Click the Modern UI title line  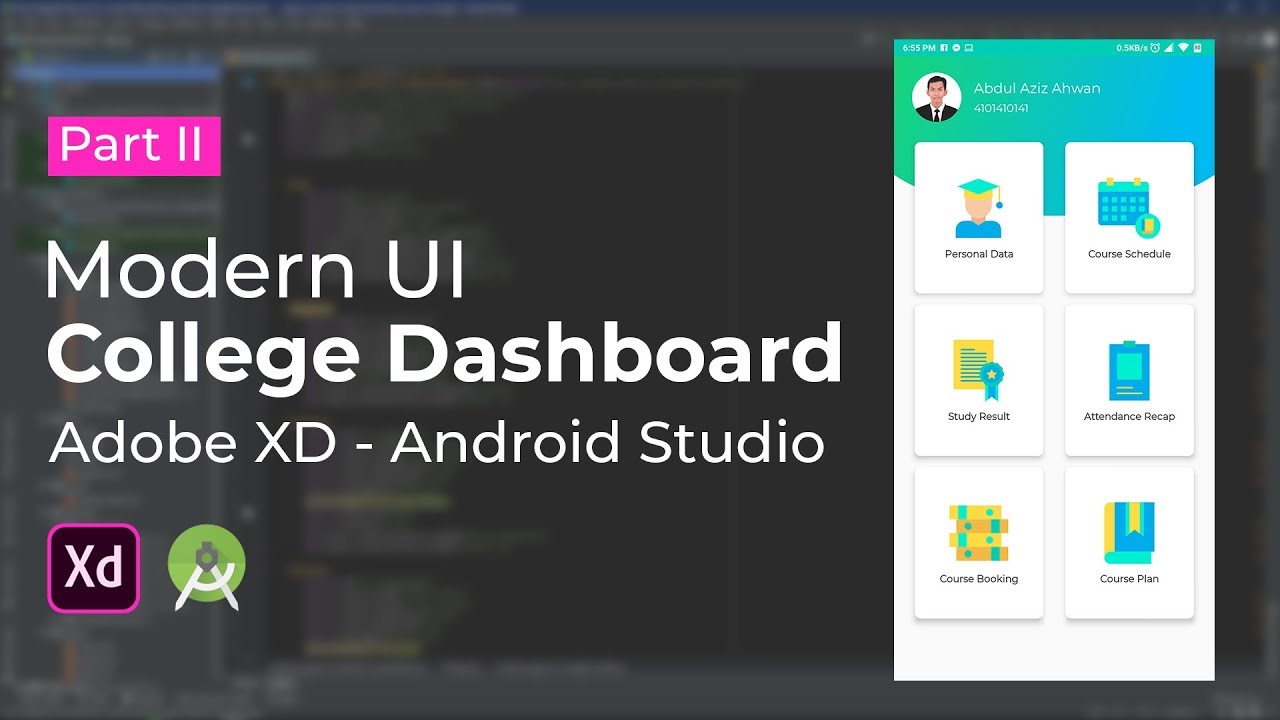pos(256,271)
